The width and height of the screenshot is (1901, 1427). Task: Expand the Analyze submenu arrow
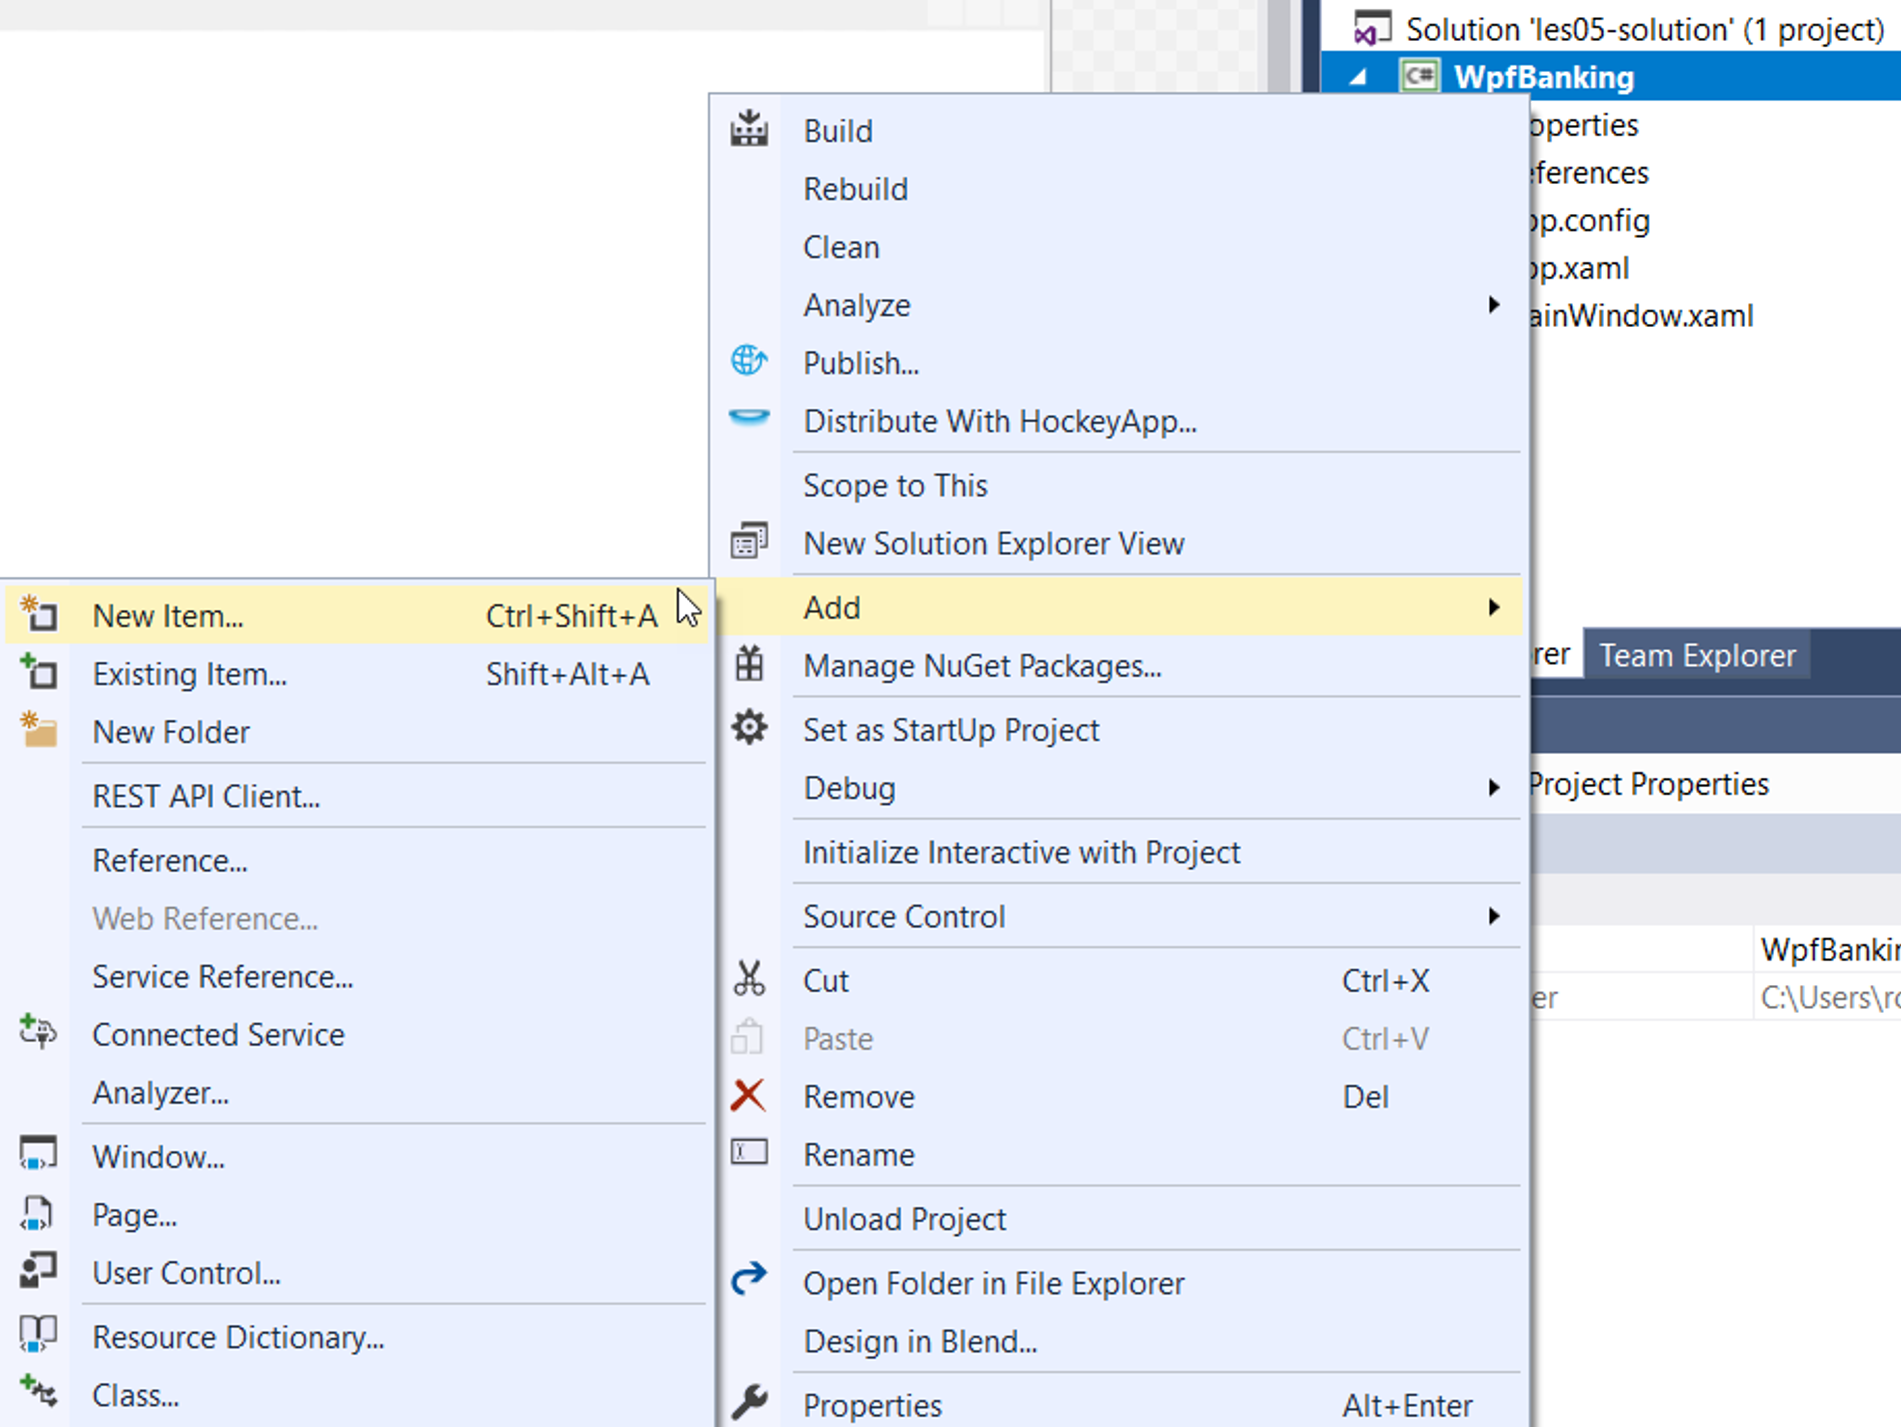[x=1493, y=304]
